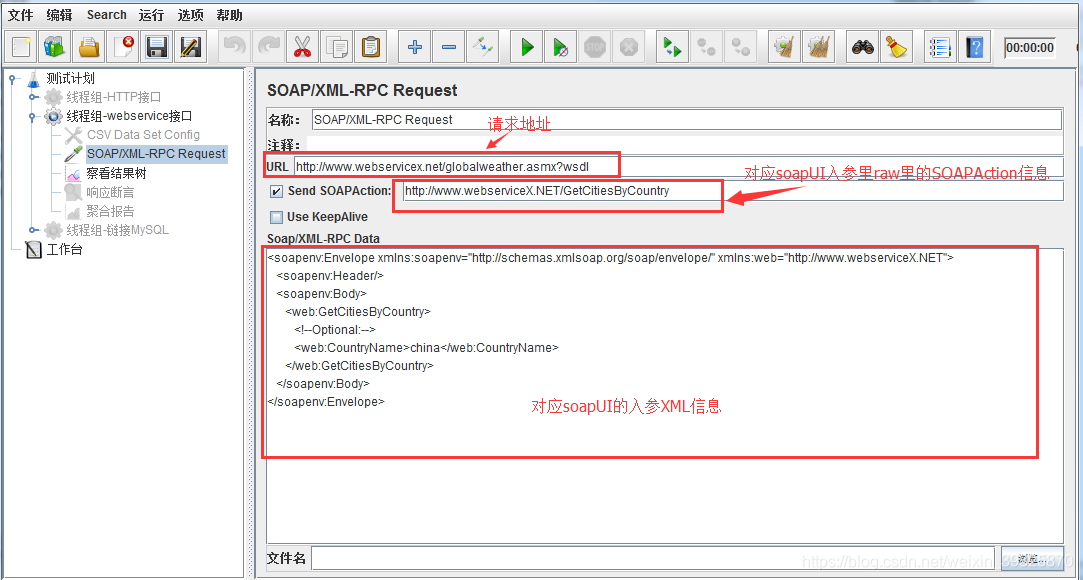
Task: Click the Stop test icon
Action: 594,47
